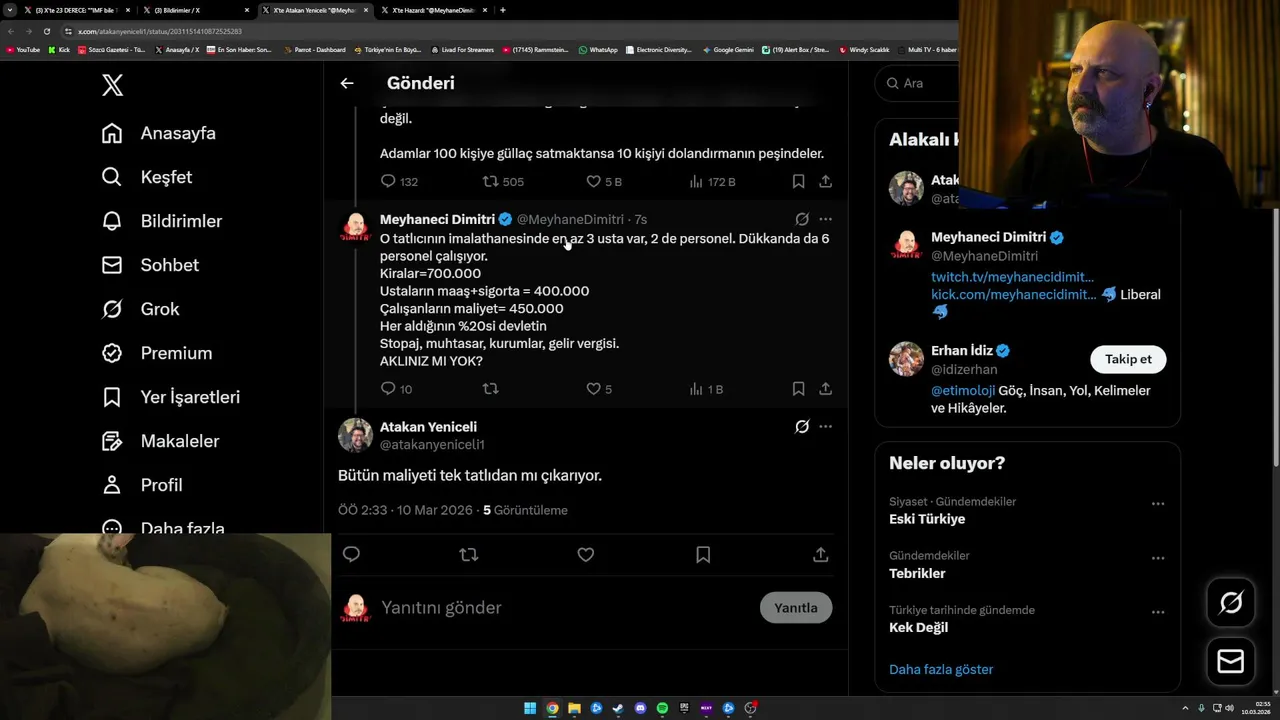Repost the tweet showing 505 reposts
Screen dimensions: 1280x720
tap(503, 182)
